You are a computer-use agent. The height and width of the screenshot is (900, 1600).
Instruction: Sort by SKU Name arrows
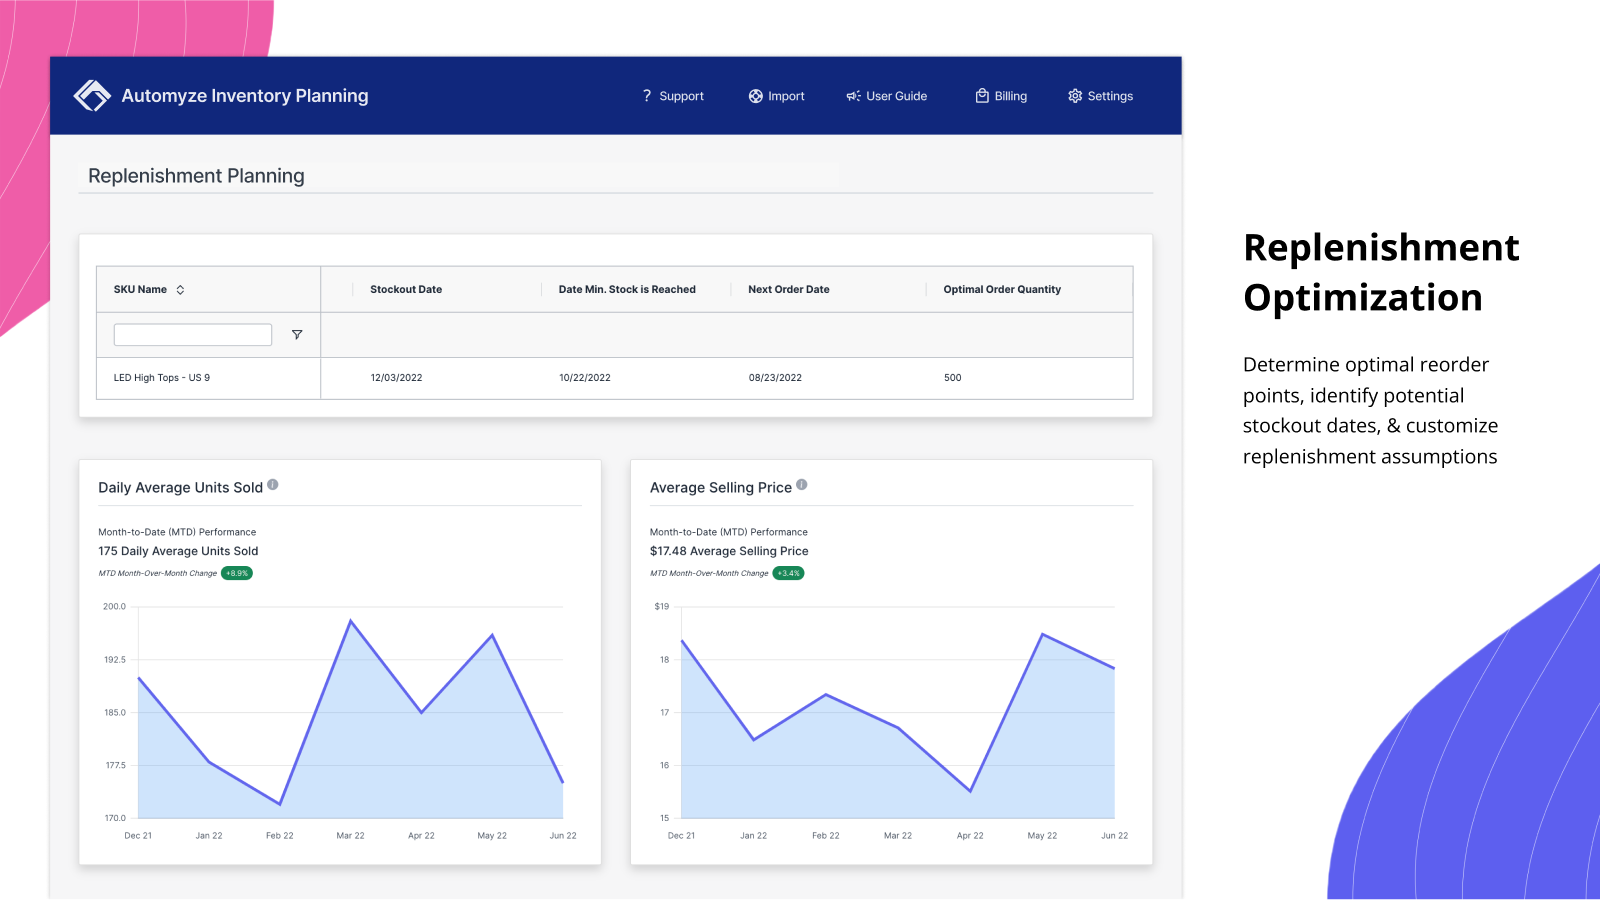[x=180, y=290]
